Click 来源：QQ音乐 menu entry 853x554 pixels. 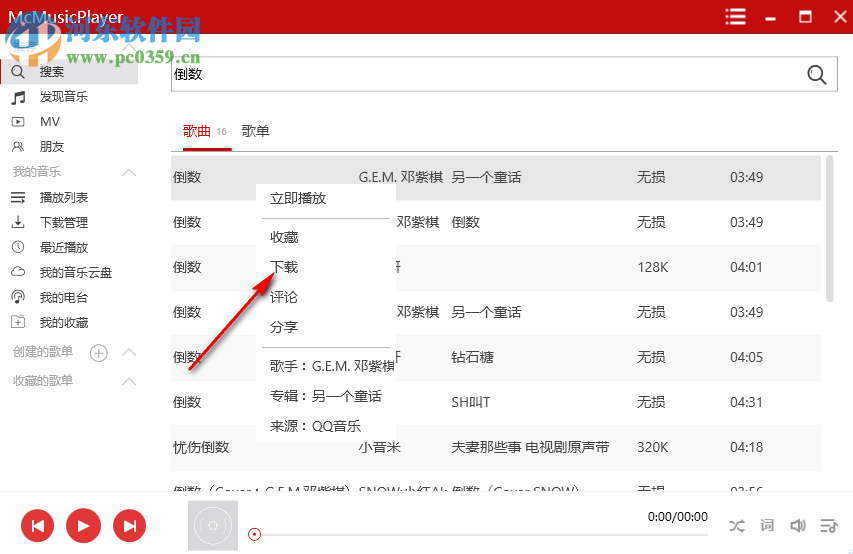pyautogui.click(x=316, y=426)
